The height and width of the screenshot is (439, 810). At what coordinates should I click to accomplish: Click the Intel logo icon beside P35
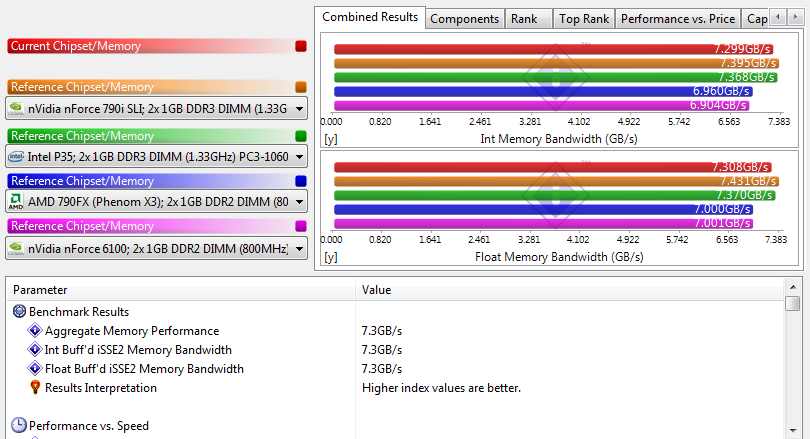(16, 156)
